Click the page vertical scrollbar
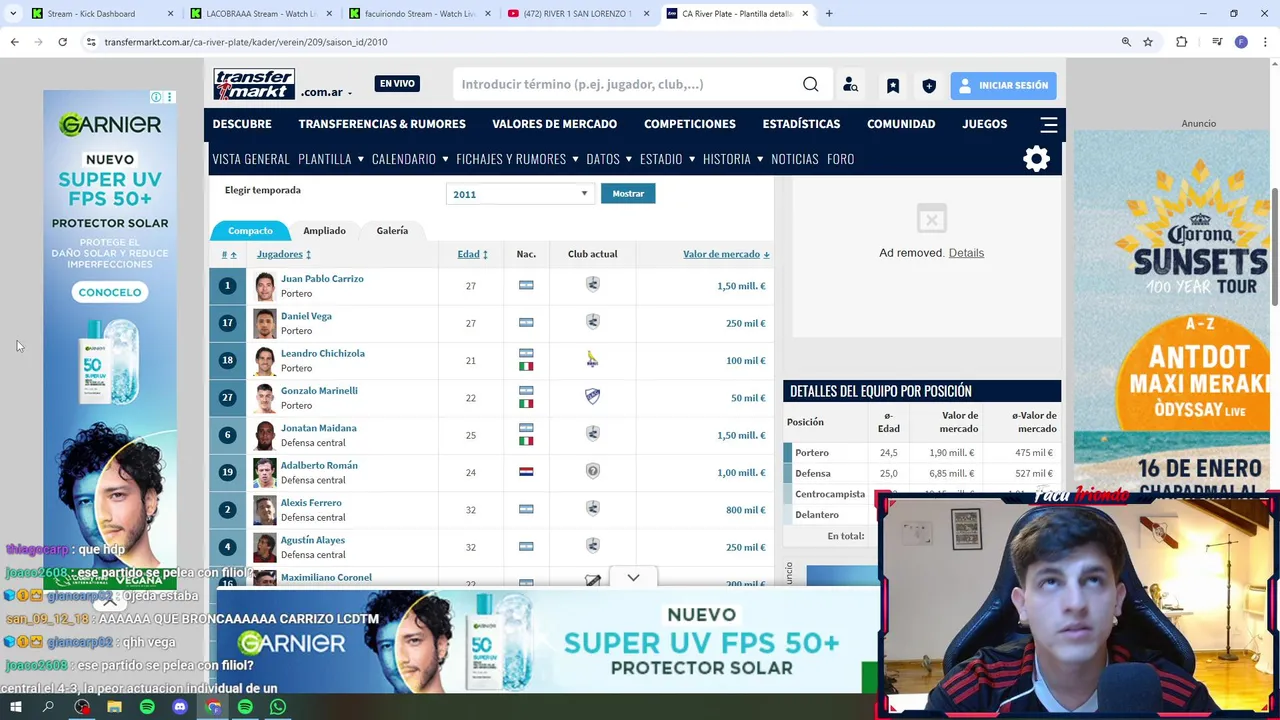This screenshot has height=720, width=1280. pos(1274,248)
